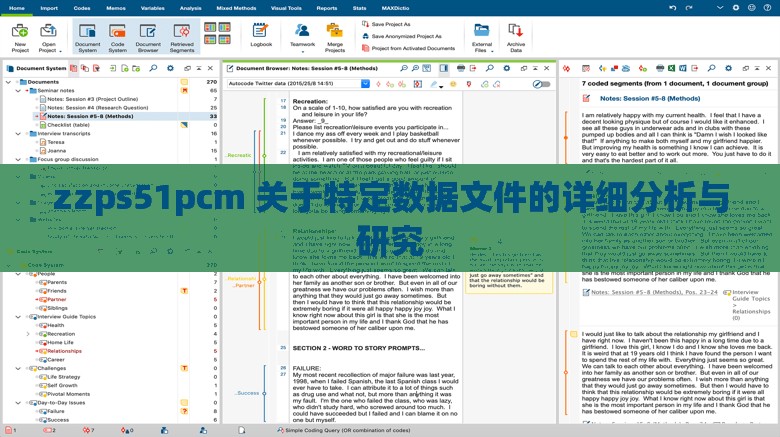
Task: Click the Success coding stripe label
Action: click(x=247, y=393)
